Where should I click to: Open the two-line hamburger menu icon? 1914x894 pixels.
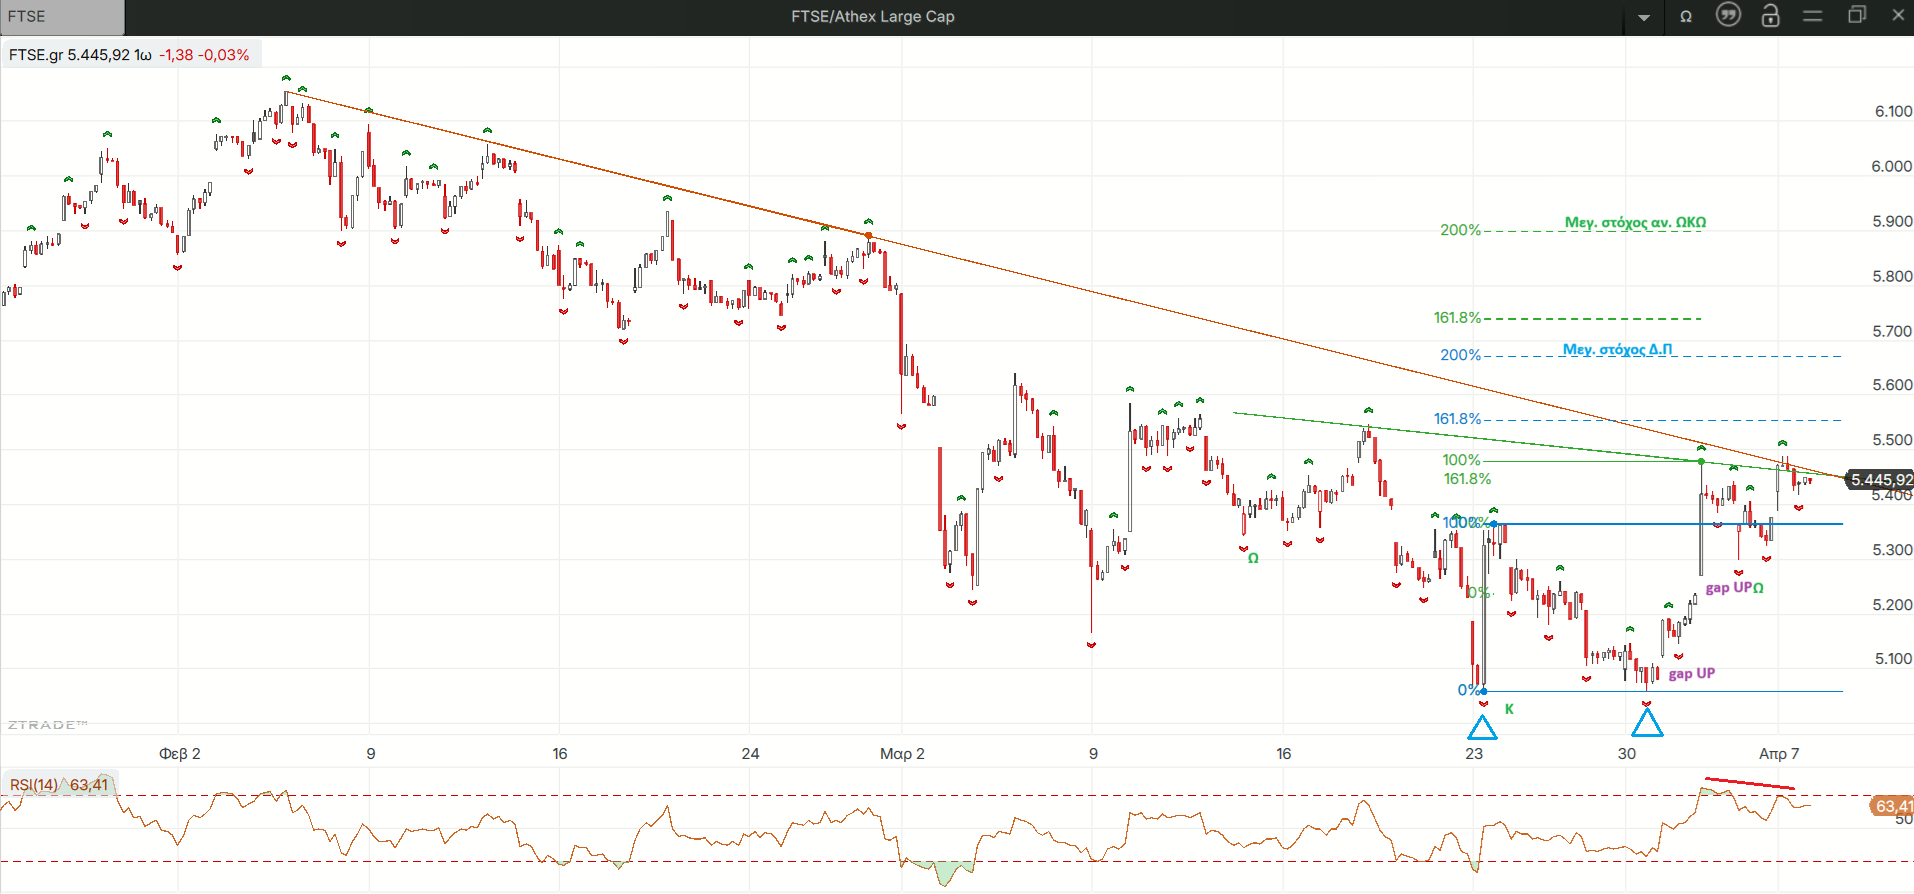(x=1812, y=16)
